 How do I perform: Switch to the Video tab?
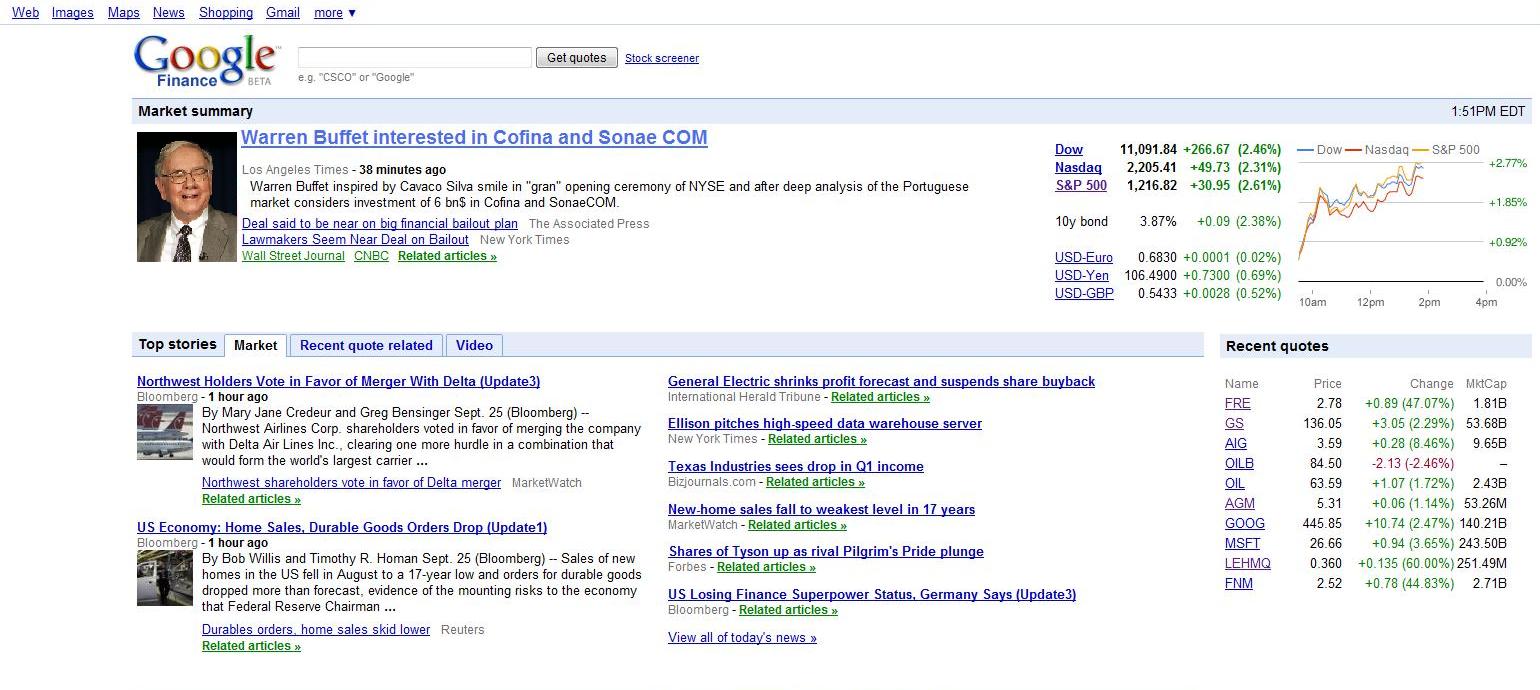[474, 345]
